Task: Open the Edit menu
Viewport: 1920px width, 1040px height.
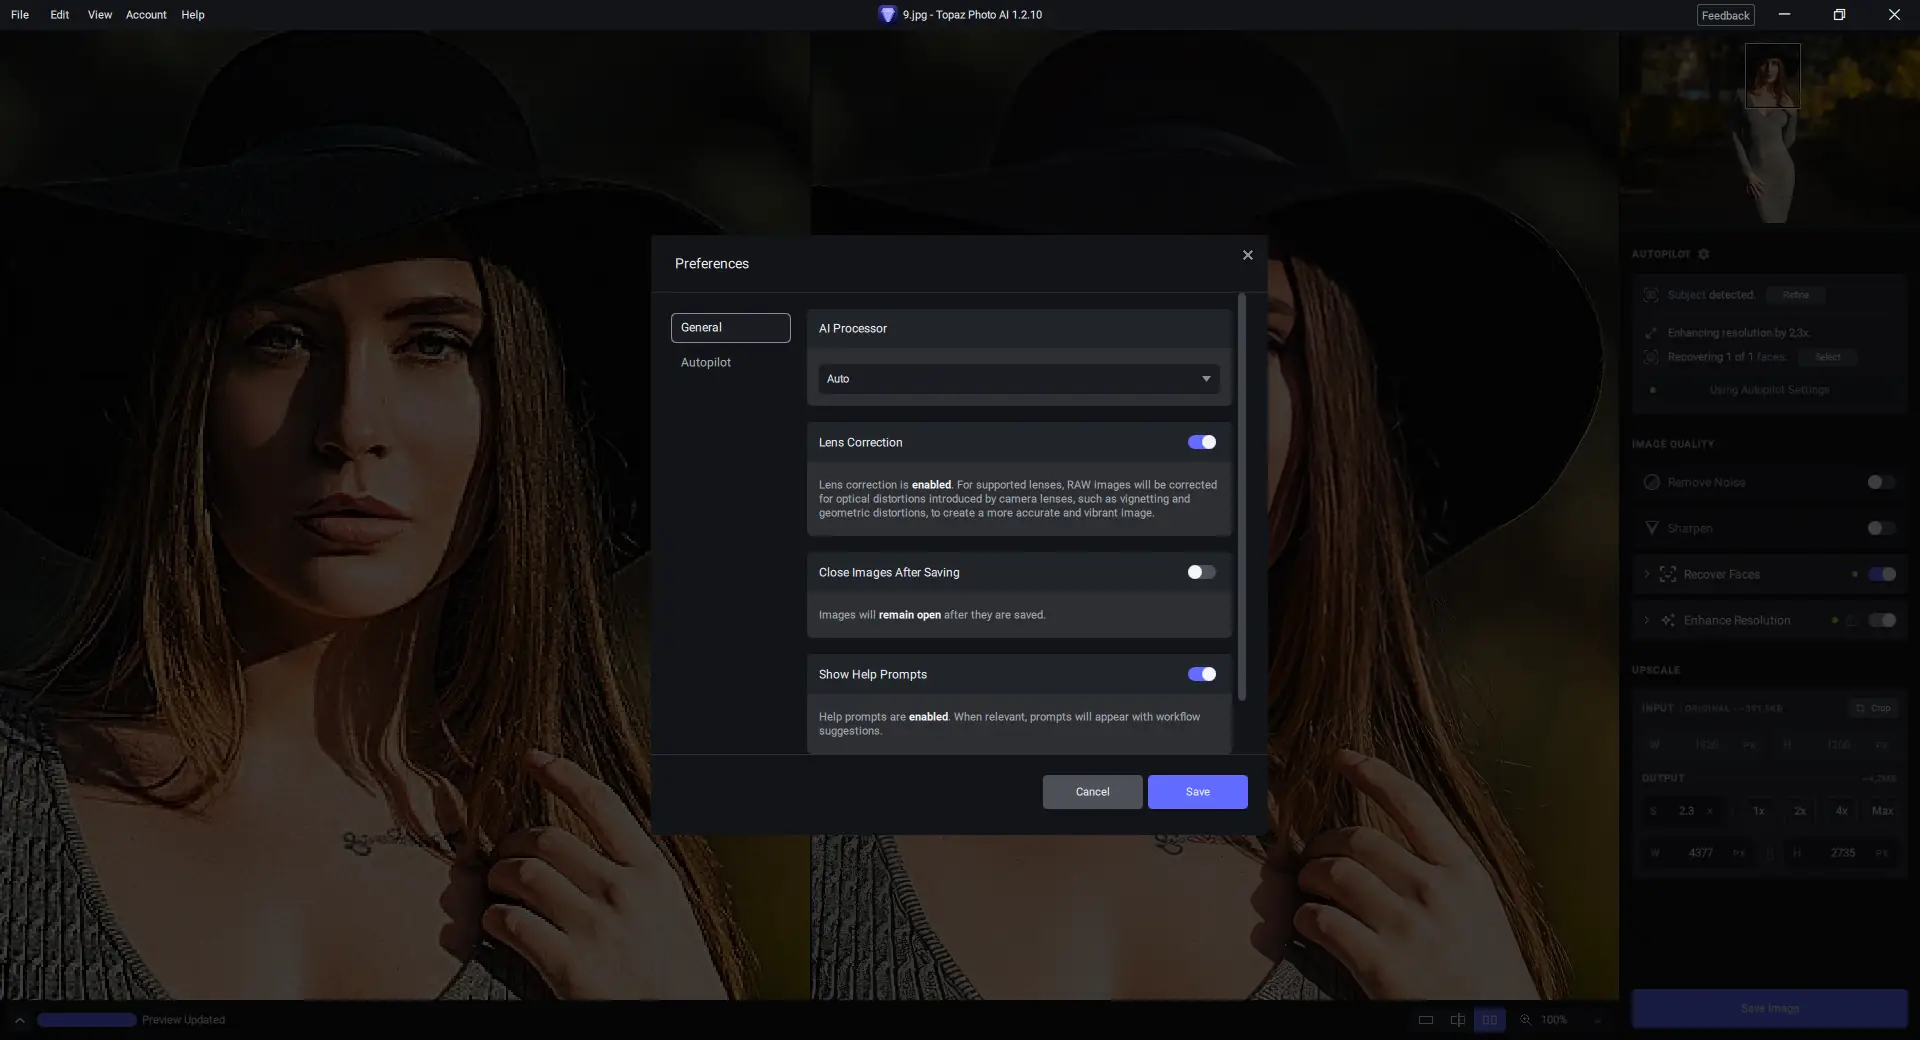Action: (60, 15)
